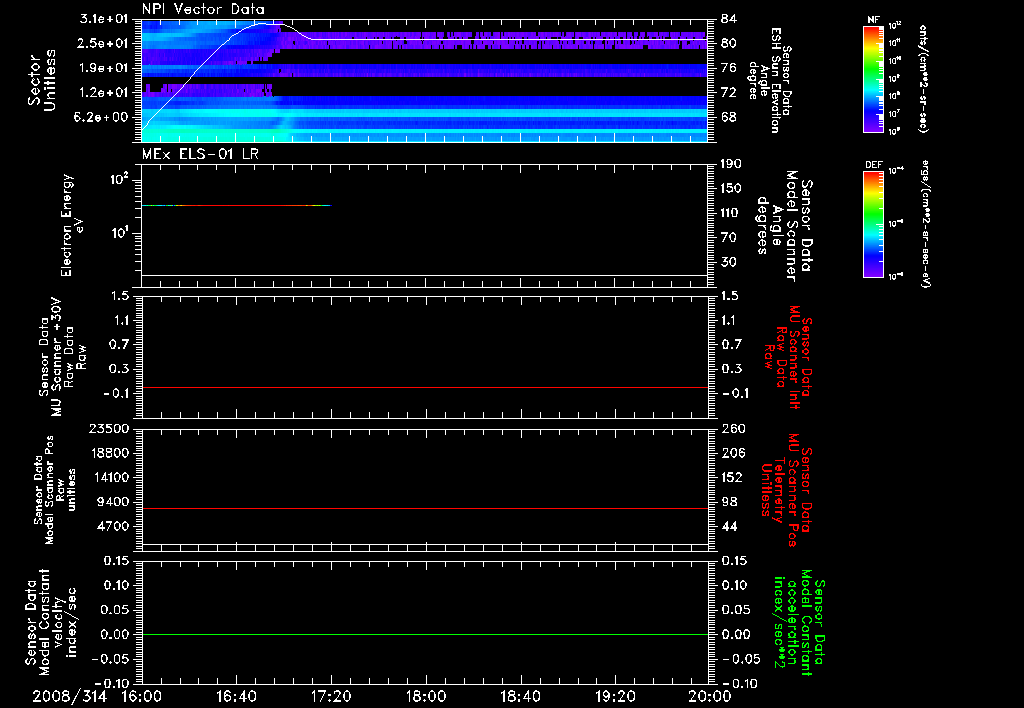Click the 2.5e+01 sector tick label
Image resolution: width=1024 pixels, height=708 pixels.
(x=103, y=43)
